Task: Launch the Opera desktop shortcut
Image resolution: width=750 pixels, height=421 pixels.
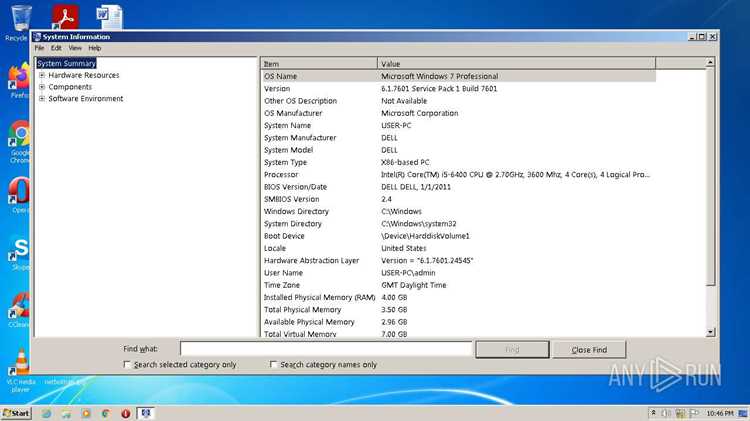Action: pyautogui.click(x=19, y=194)
